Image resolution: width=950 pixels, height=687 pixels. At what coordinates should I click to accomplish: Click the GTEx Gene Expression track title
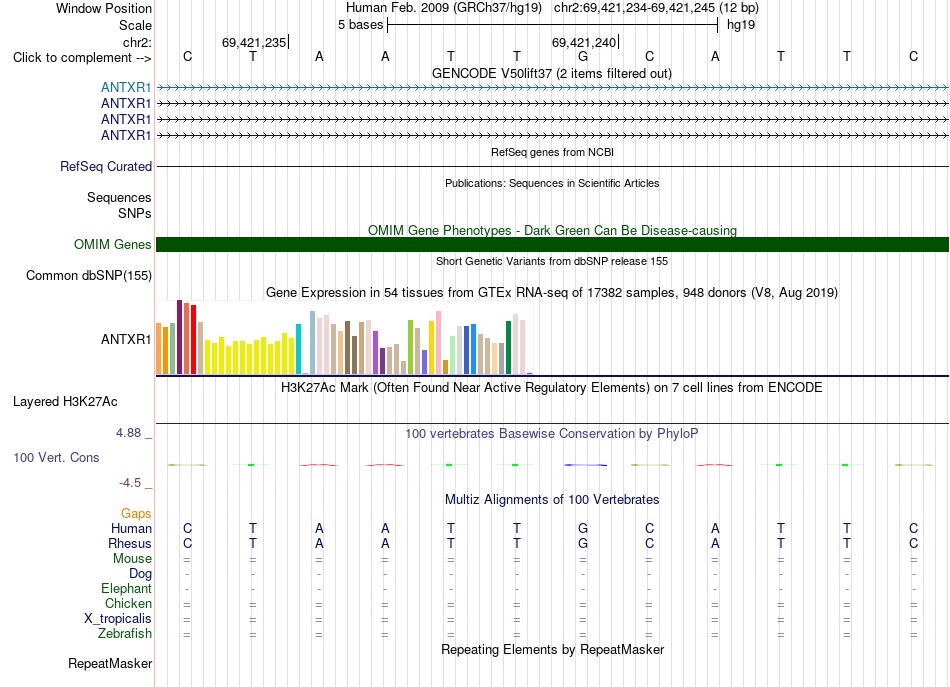click(x=552, y=293)
